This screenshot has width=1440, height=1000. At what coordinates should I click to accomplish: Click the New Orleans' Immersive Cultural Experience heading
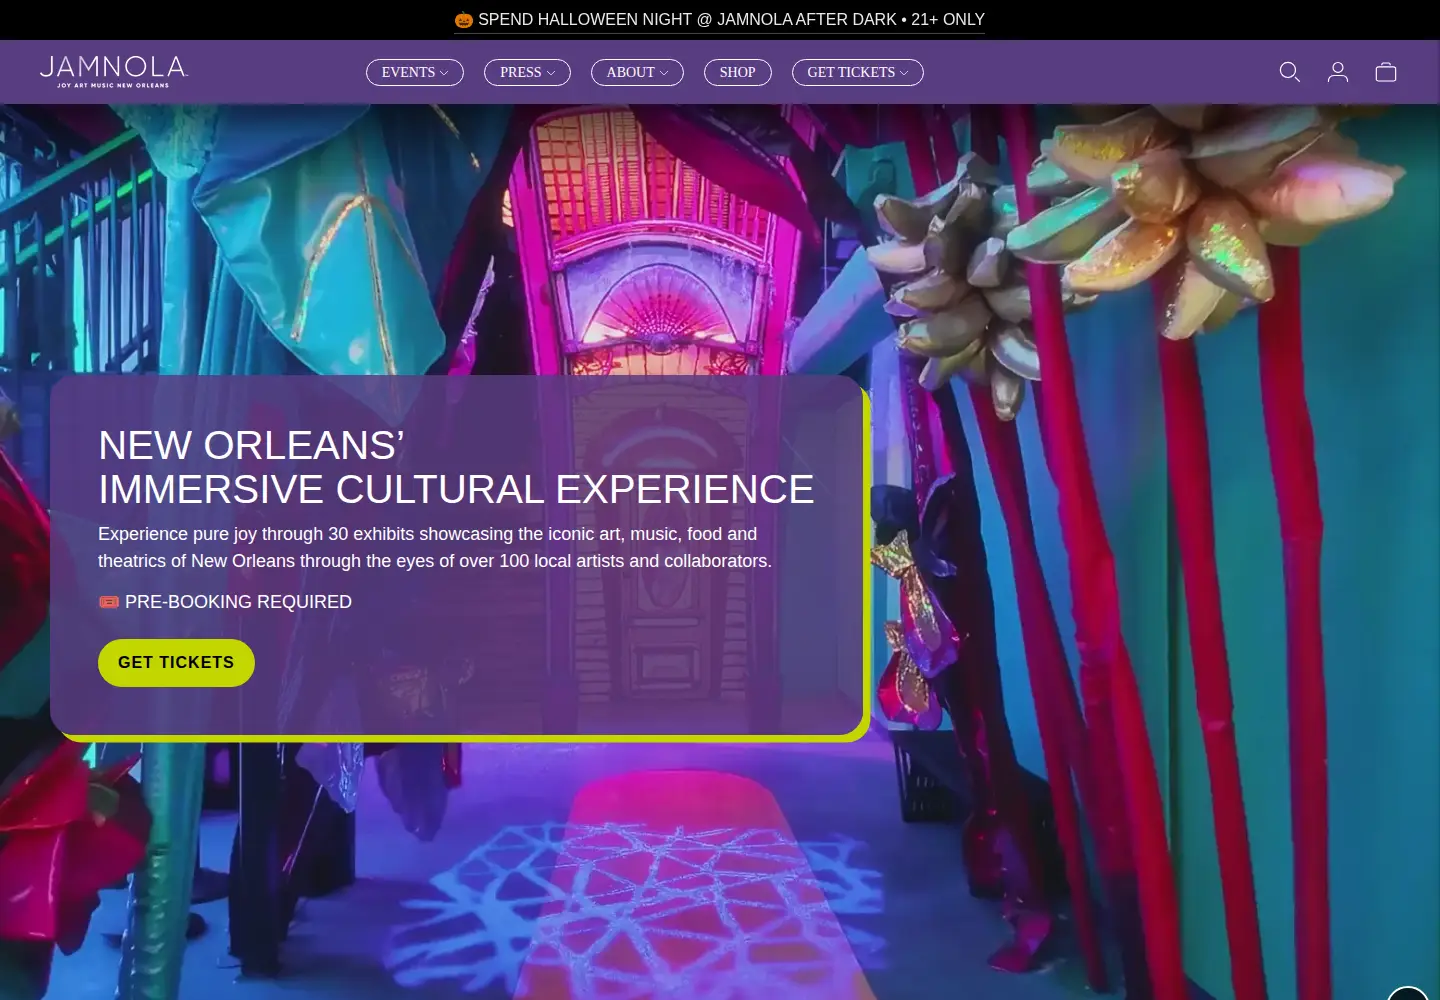[456, 467]
